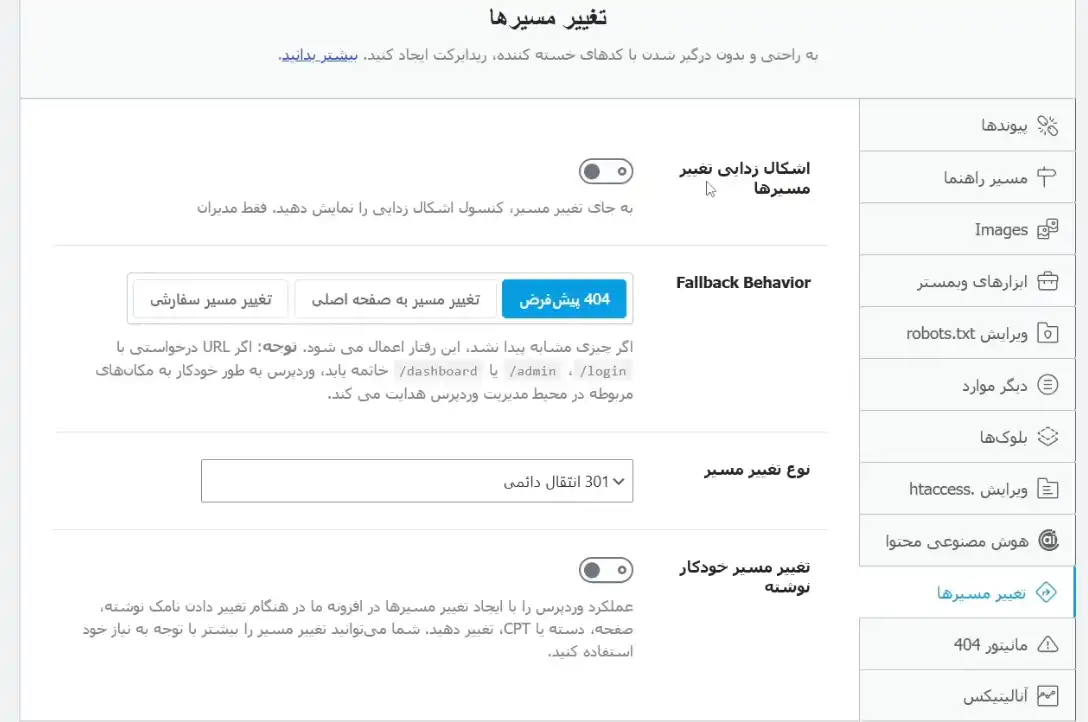Click the .htaccess edit document icon
The image size is (1088, 722).
click(x=1047, y=489)
